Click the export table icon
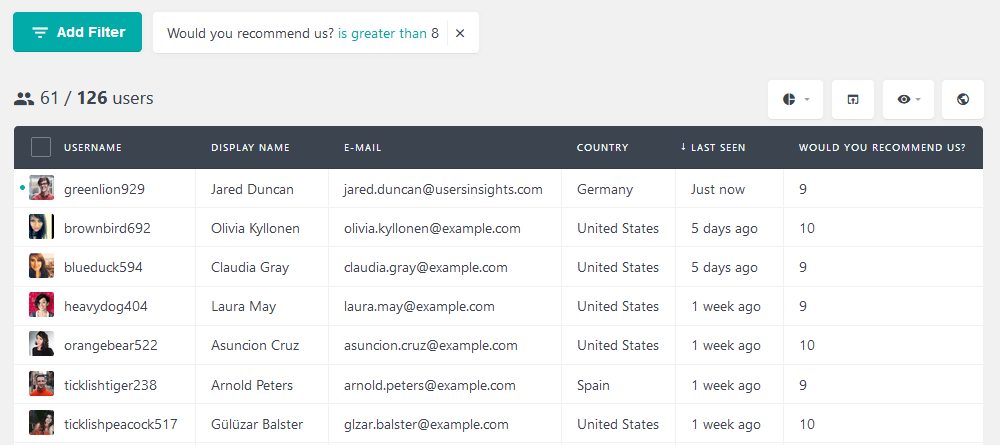The image size is (1000, 445). [x=853, y=99]
